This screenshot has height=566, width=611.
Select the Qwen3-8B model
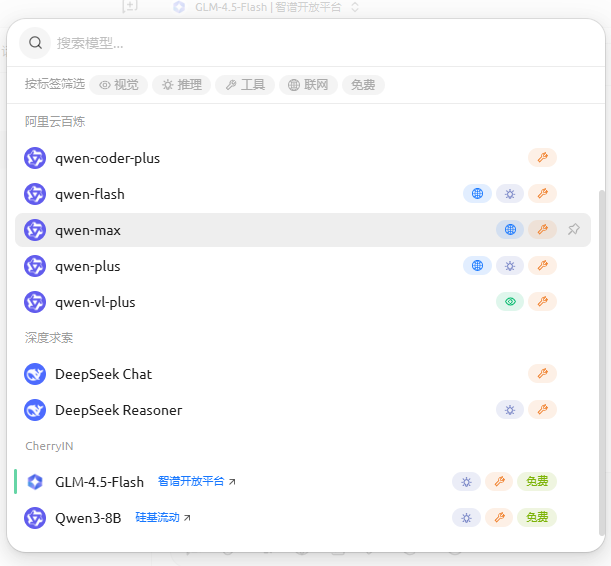click(x=303, y=518)
